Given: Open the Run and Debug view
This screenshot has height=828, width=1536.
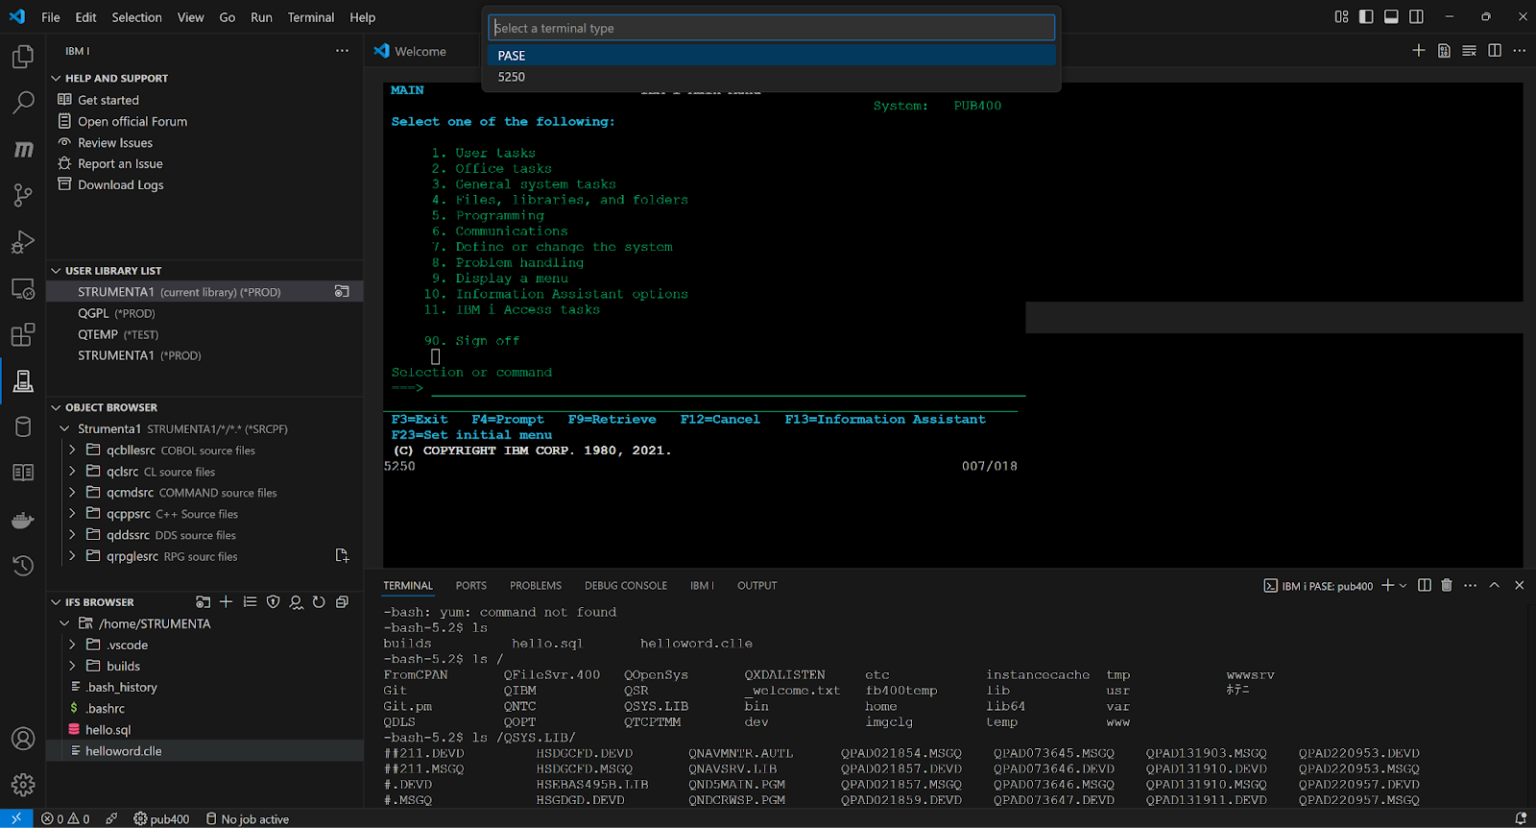Looking at the screenshot, I should pos(22,242).
